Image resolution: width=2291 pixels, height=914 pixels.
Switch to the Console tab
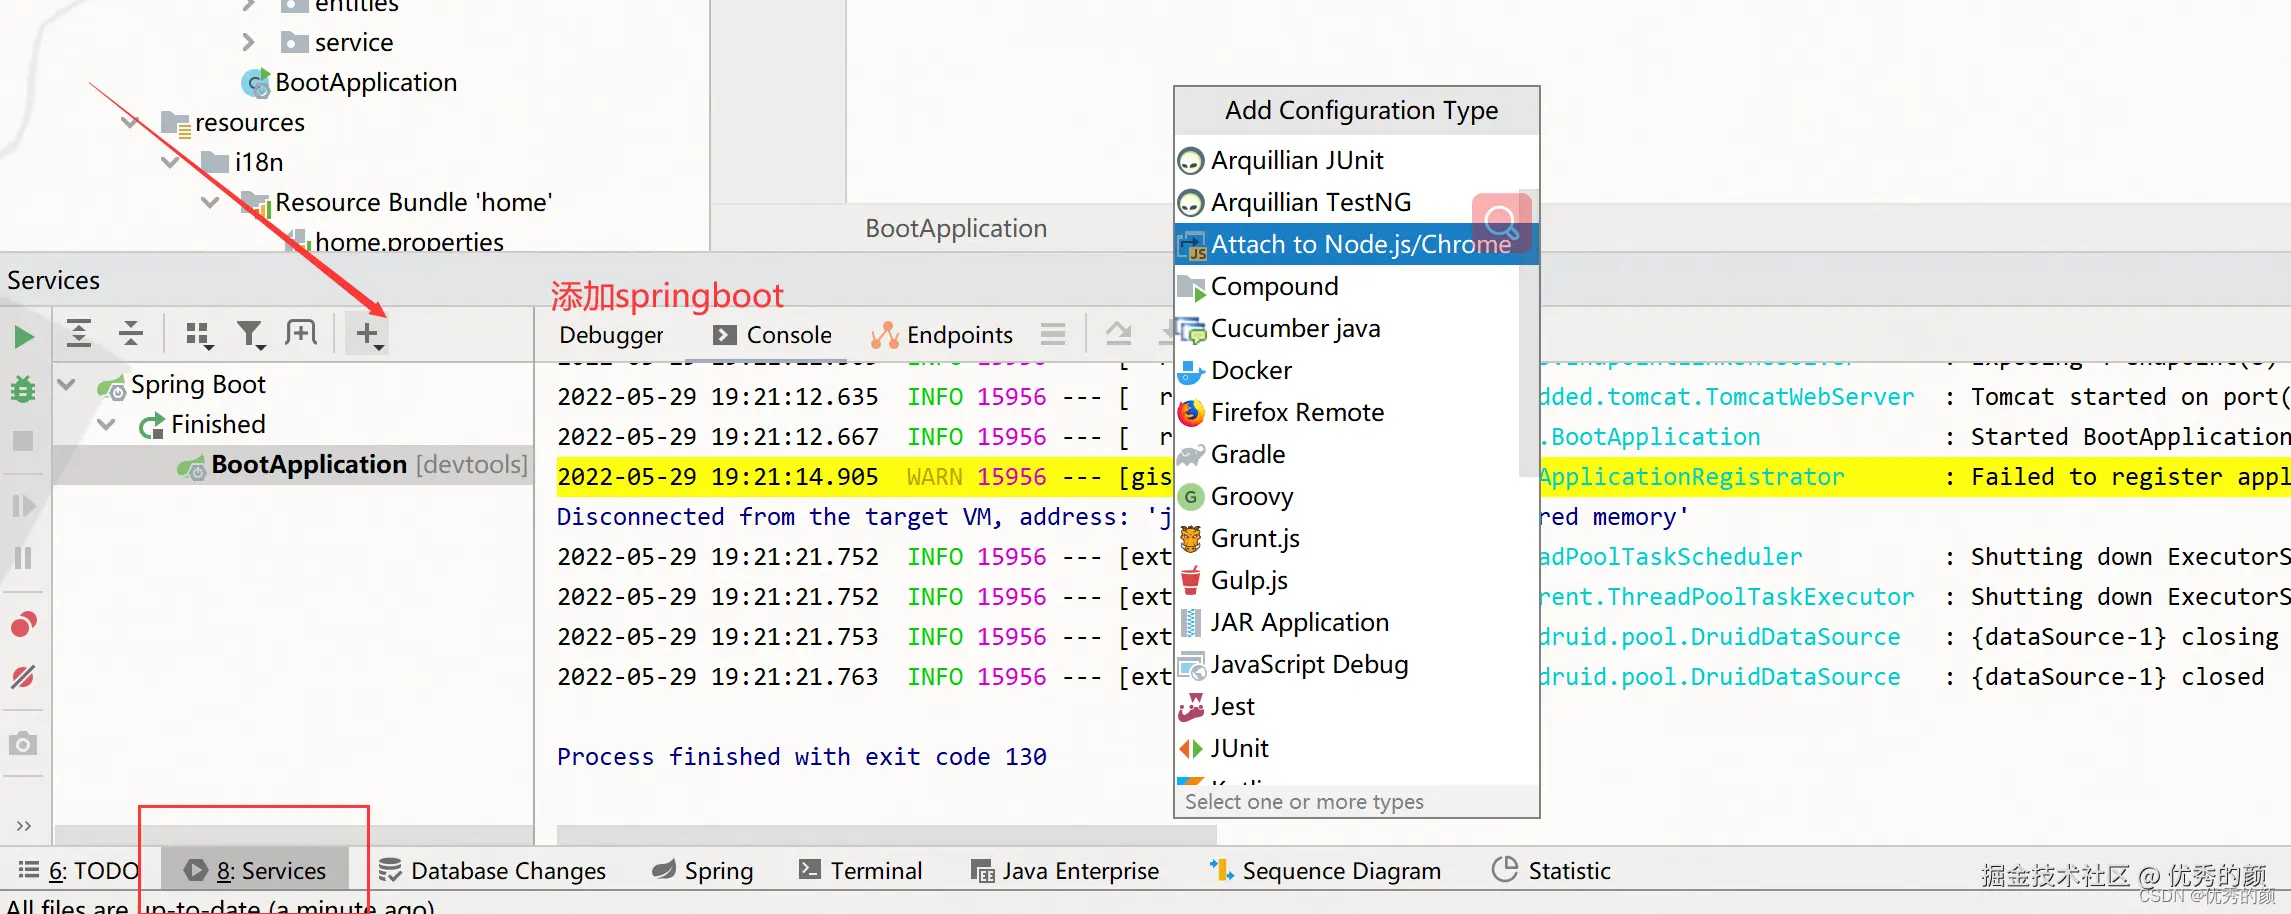[774, 335]
